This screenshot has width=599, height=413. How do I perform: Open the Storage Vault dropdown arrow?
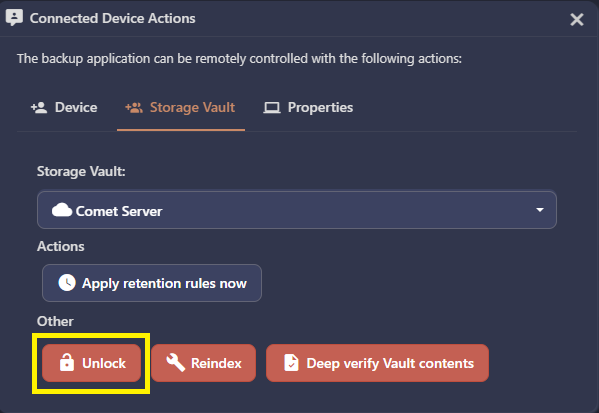(539, 210)
